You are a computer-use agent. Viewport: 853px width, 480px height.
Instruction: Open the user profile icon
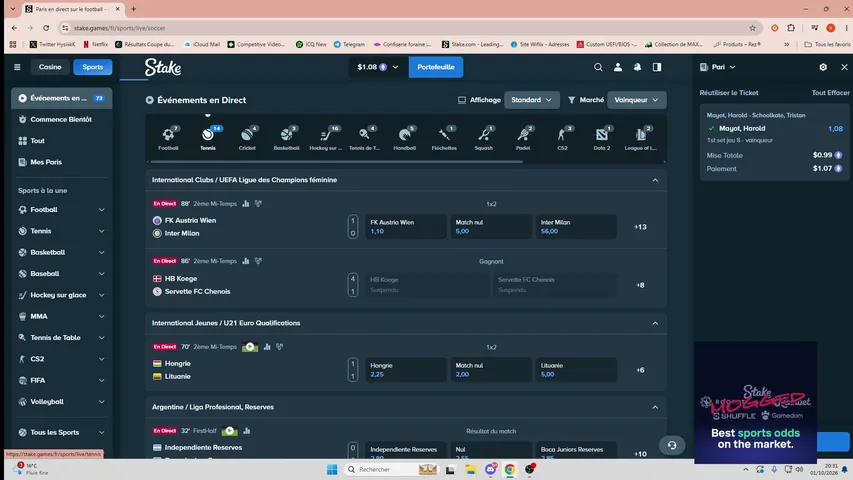pos(617,67)
